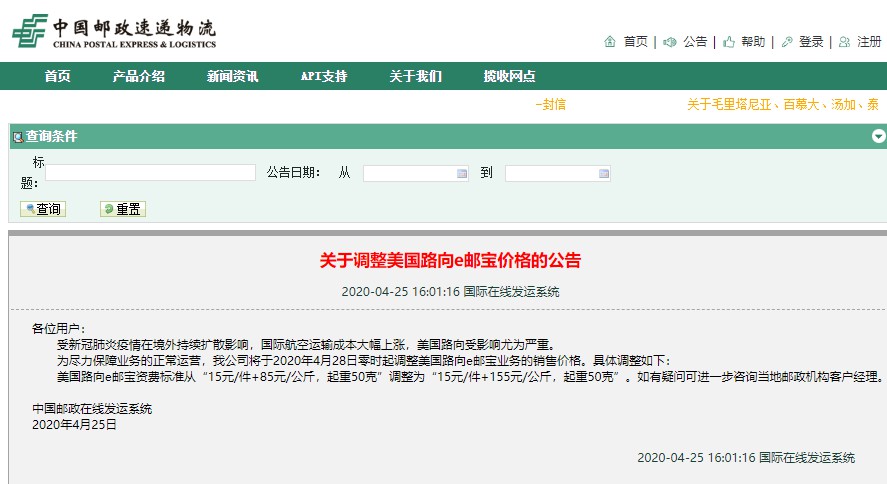Image resolution: width=887 pixels, height=484 pixels.
Task: Open 新闻资讯 menu item
Action: click(x=232, y=76)
